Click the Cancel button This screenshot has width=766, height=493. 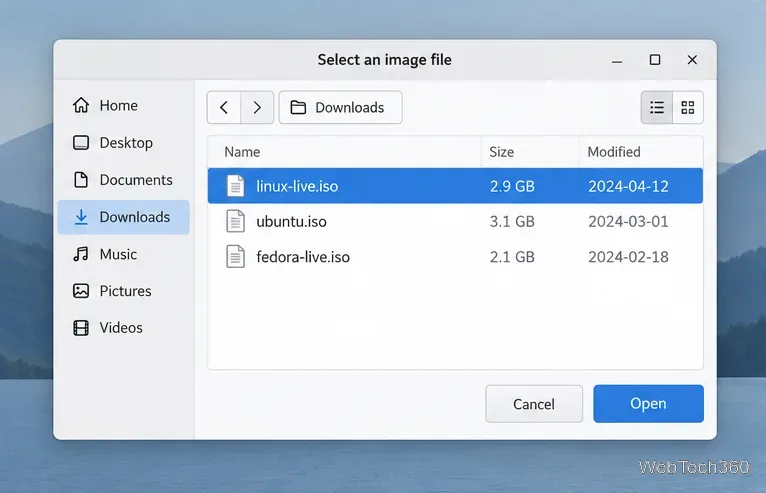coord(534,404)
